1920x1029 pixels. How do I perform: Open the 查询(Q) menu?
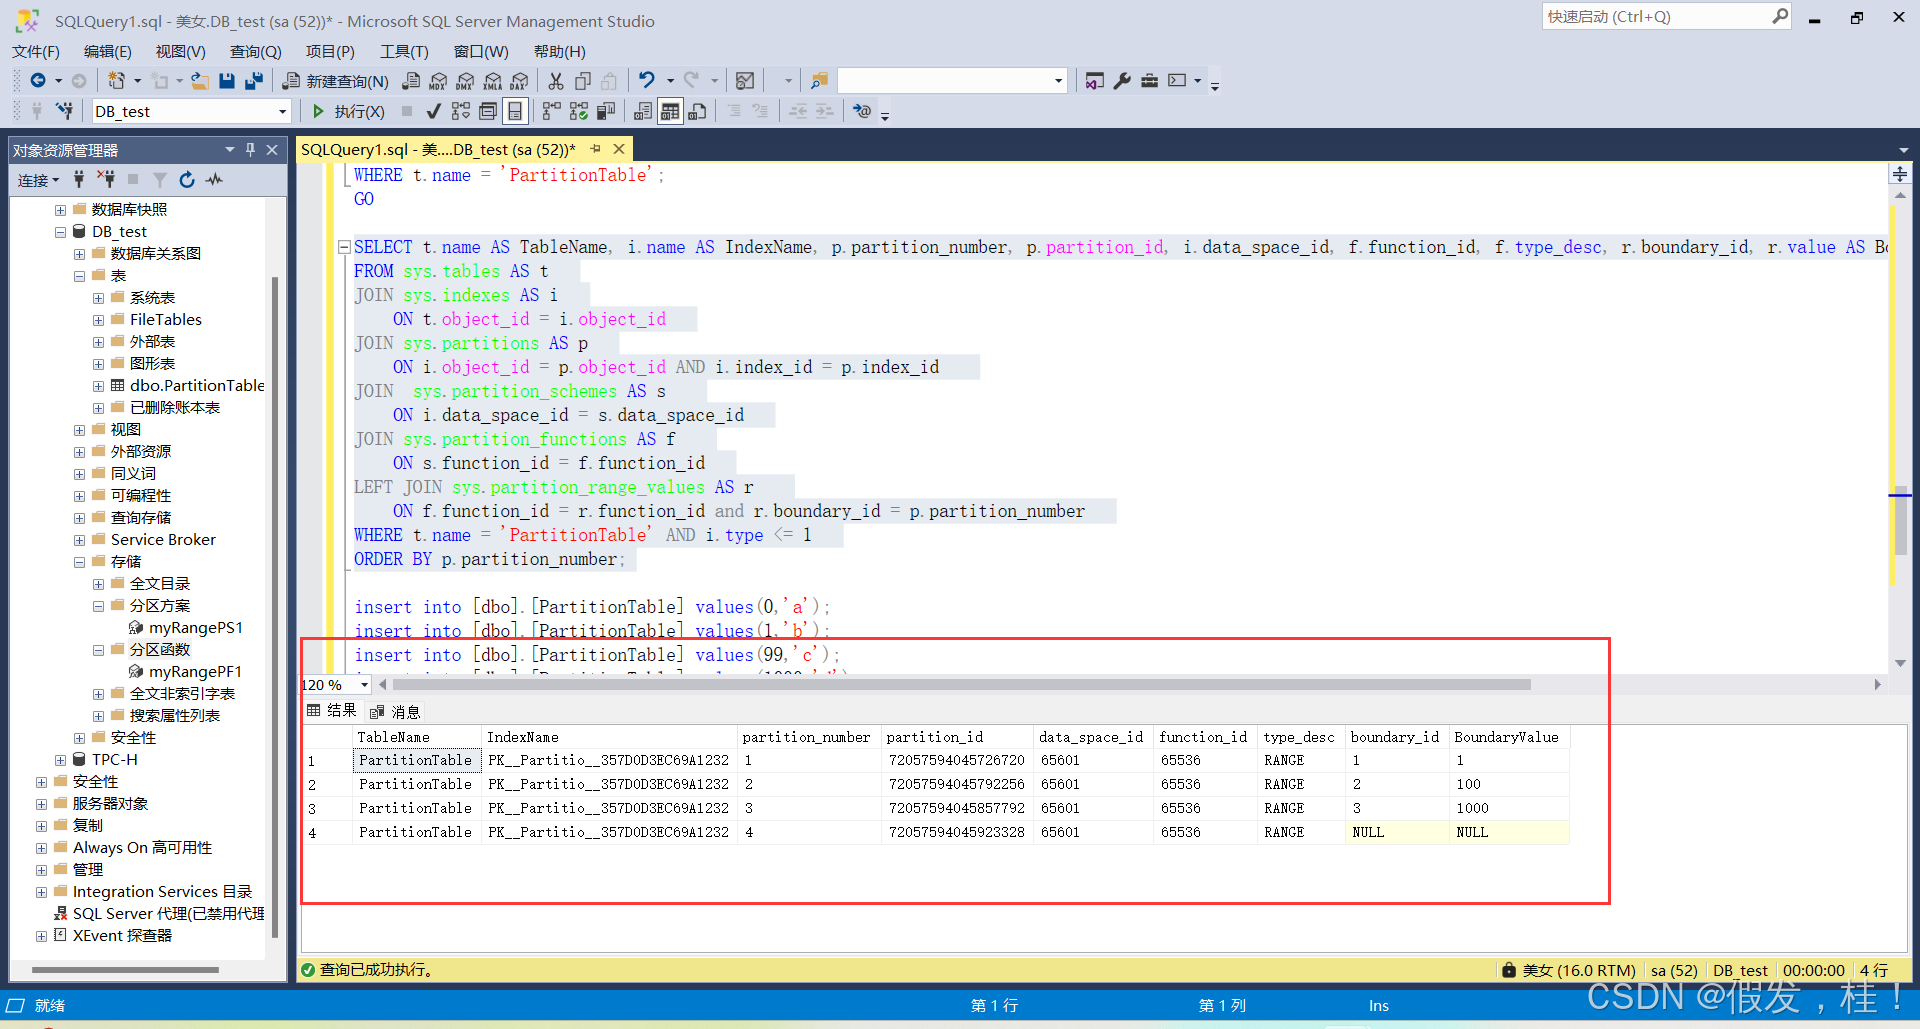point(256,52)
